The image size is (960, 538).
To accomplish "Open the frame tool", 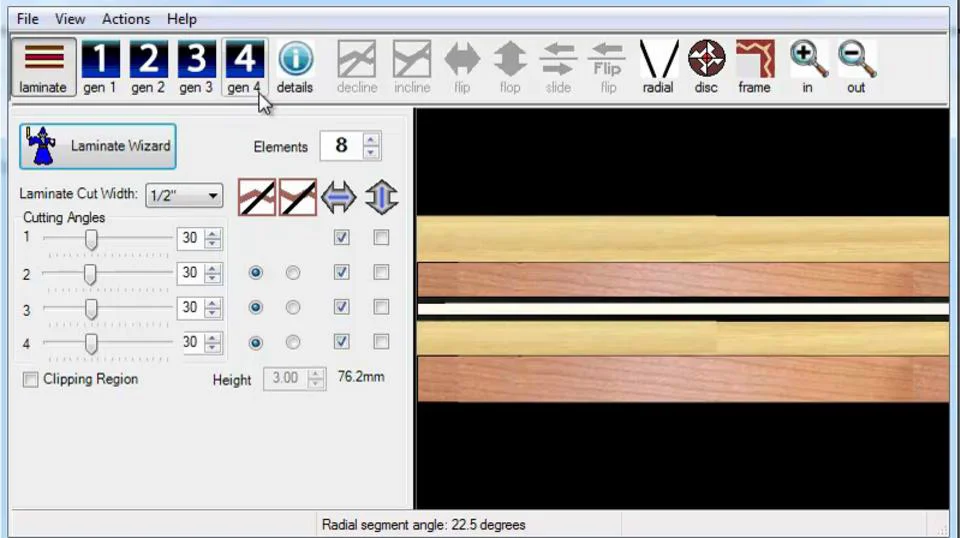I will point(754,67).
